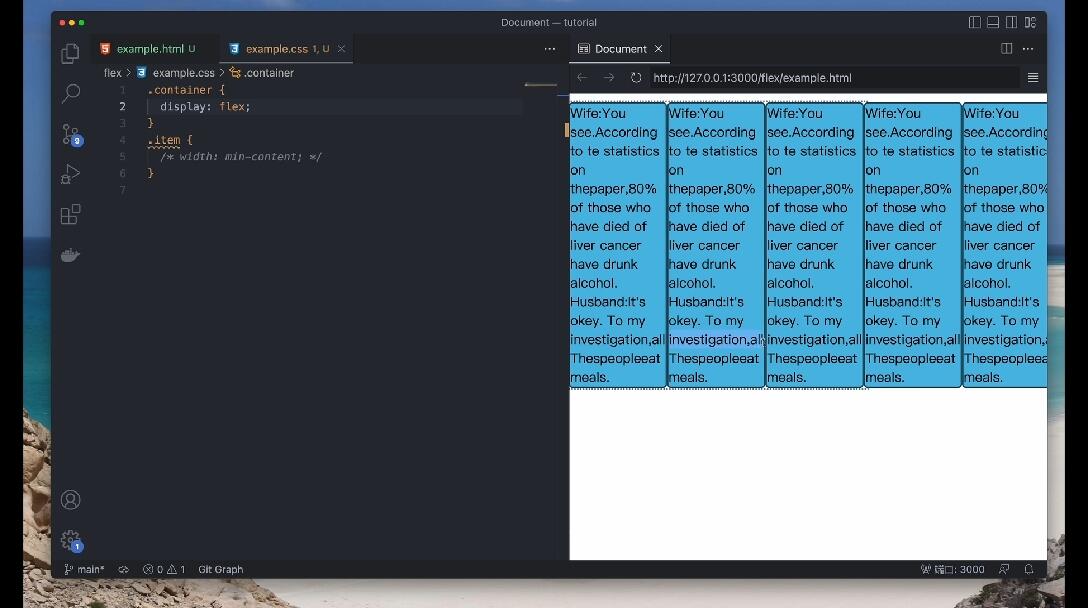Screen dimensions: 1088x608
Task: Select the third blue flex item in the preview
Action: (814, 245)
